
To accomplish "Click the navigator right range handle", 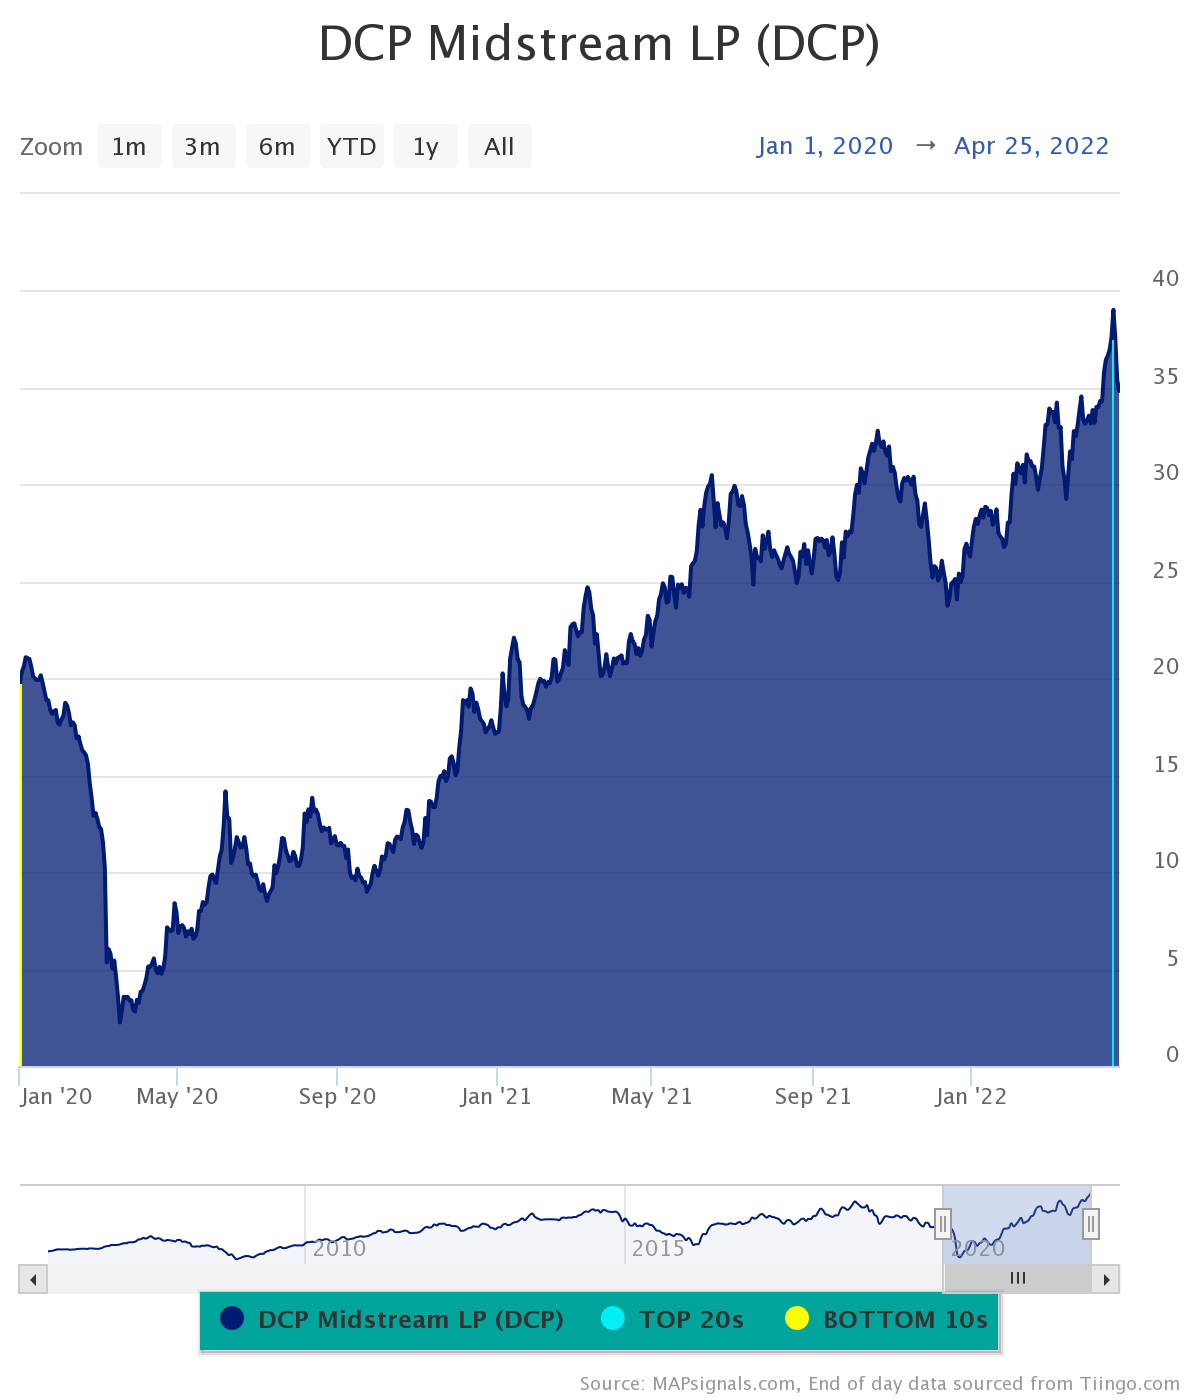I will pyautogui.click(x=1091, y=1223).
